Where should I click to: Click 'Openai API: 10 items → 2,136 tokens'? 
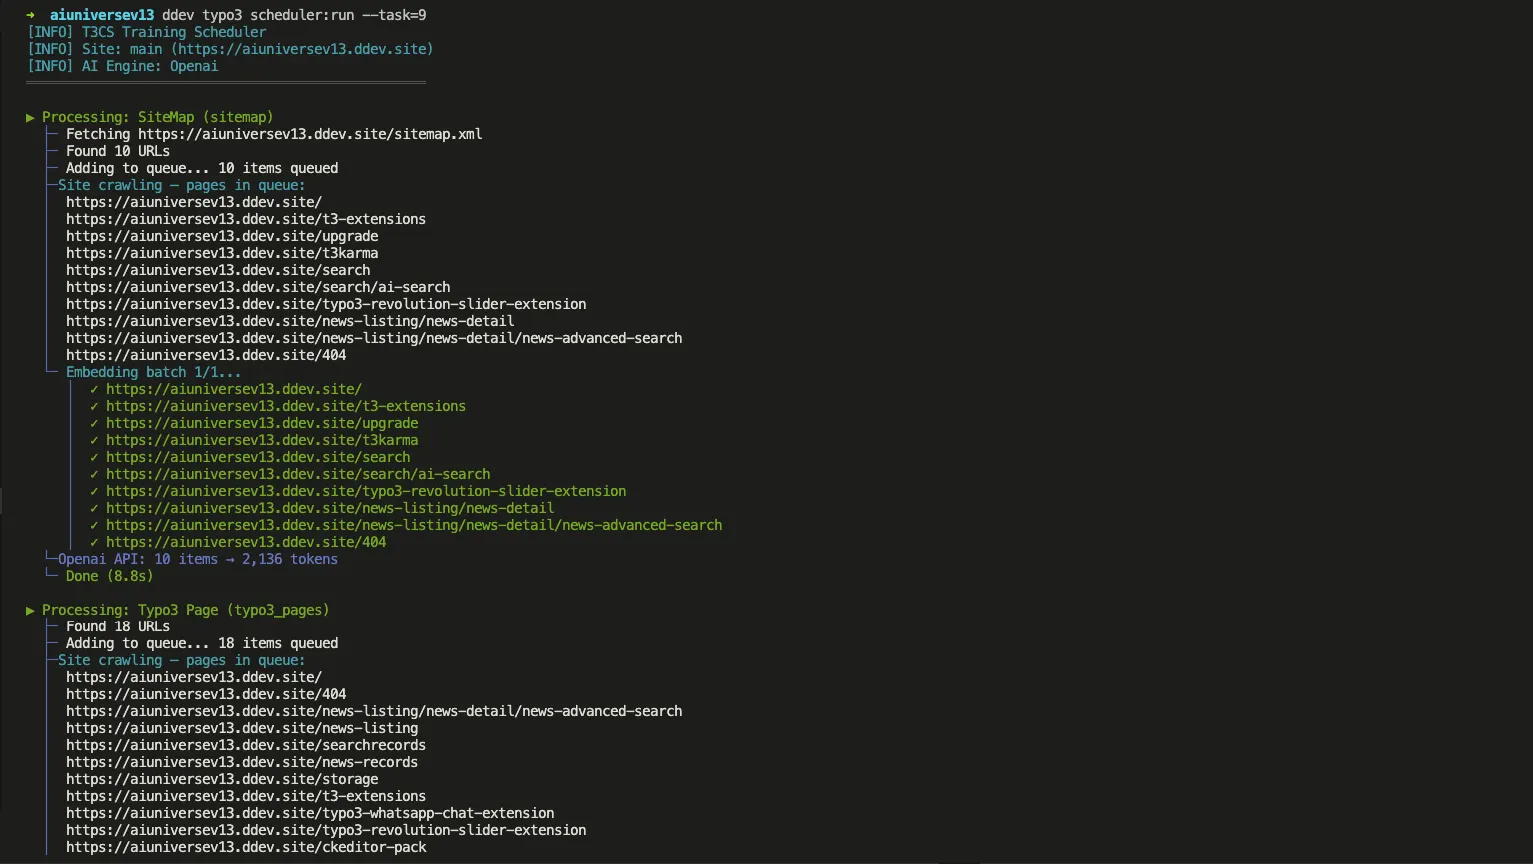(x=198, y=559)
